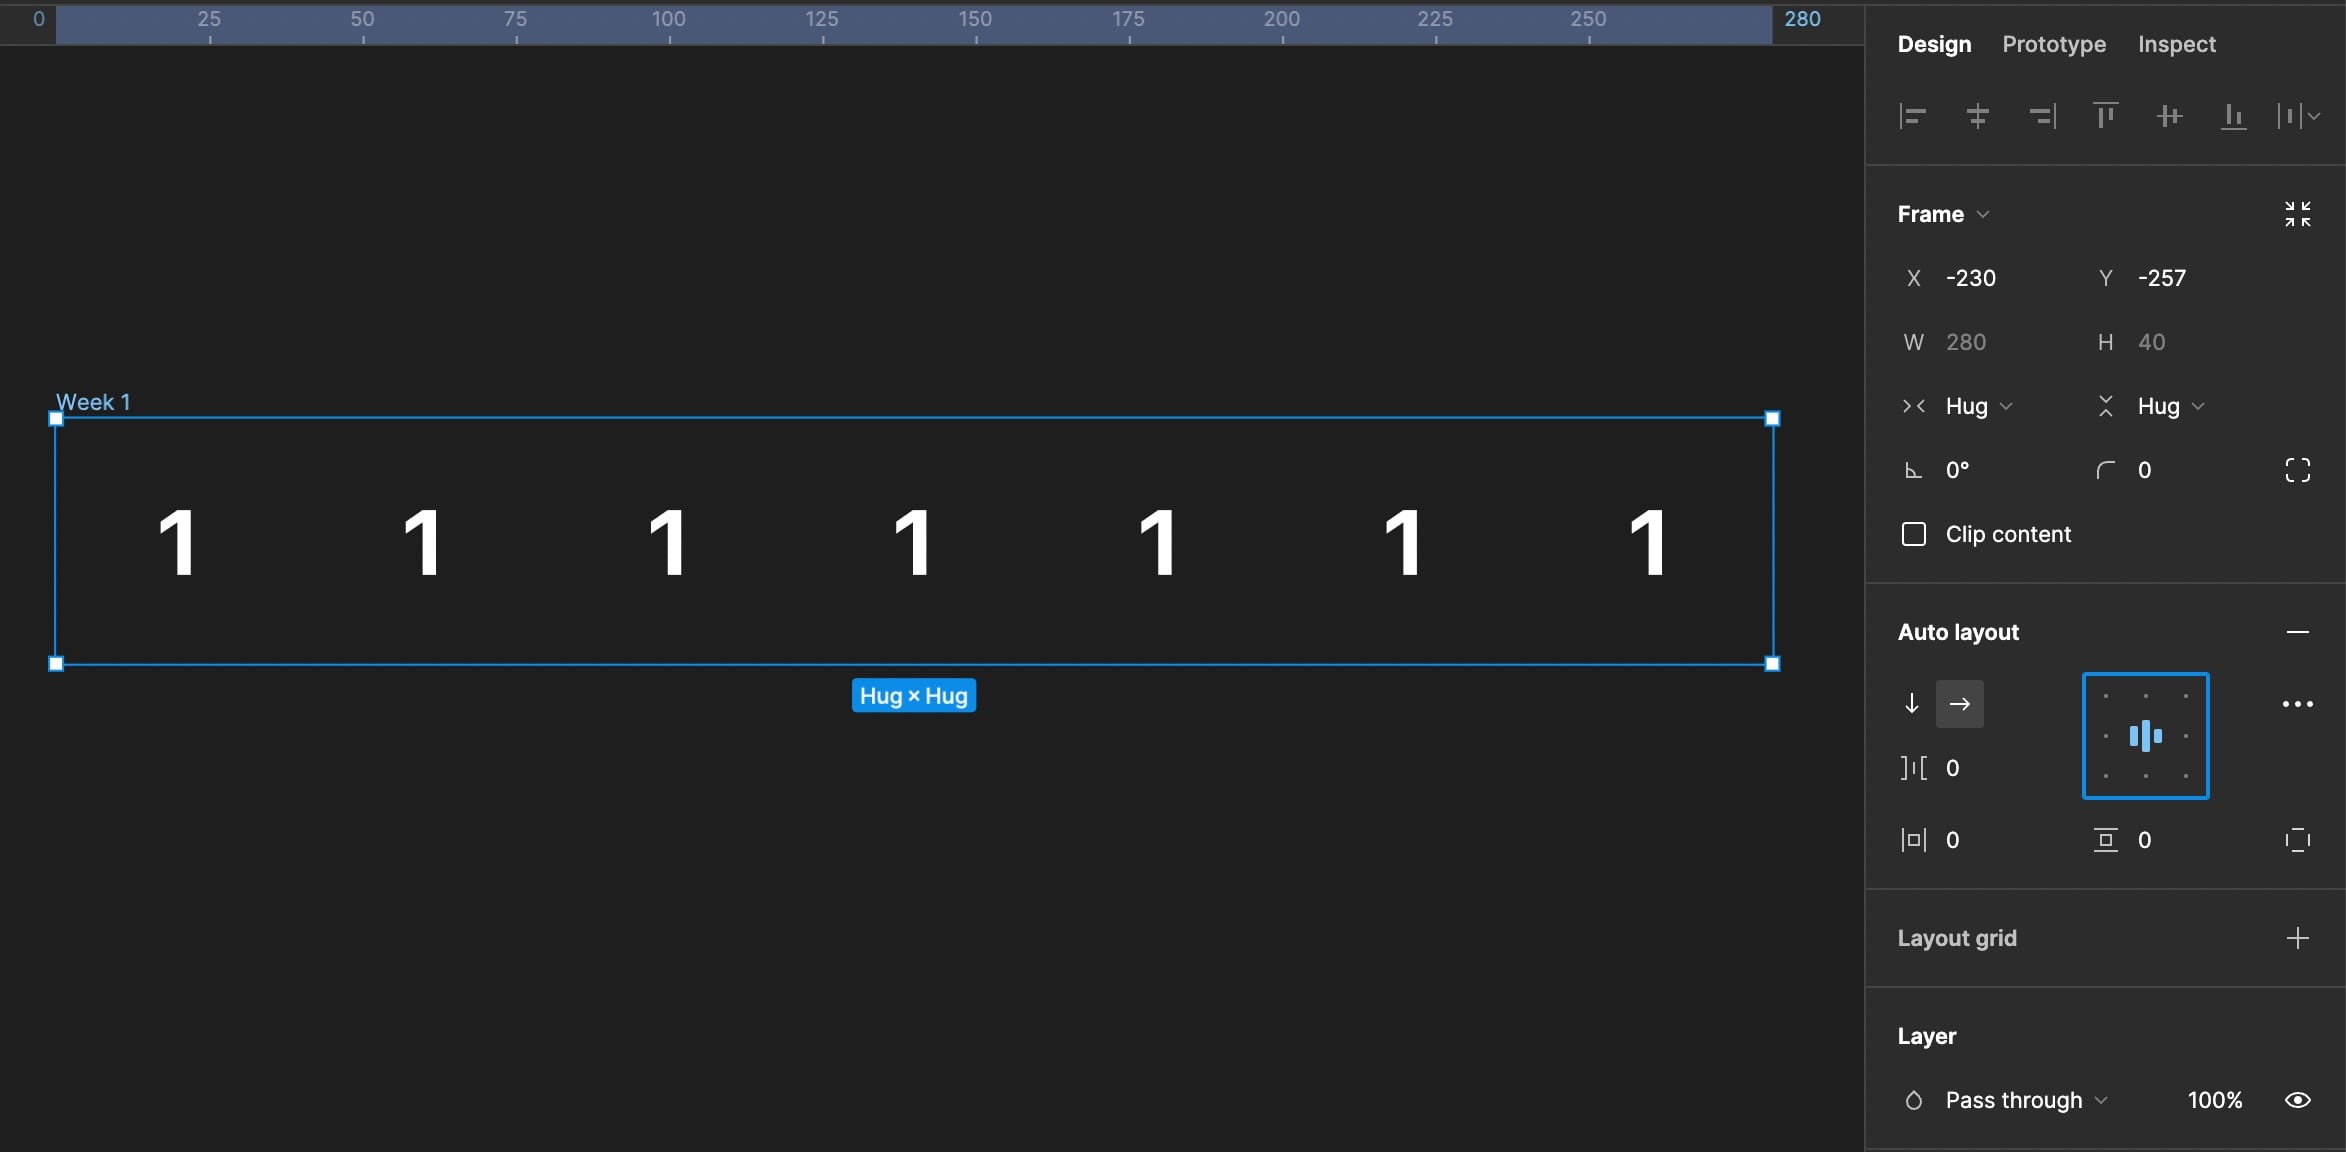Switch to Prototype tab
The width and height of the screenshot is (2346, 1152).
click(x=2054, y=43)
